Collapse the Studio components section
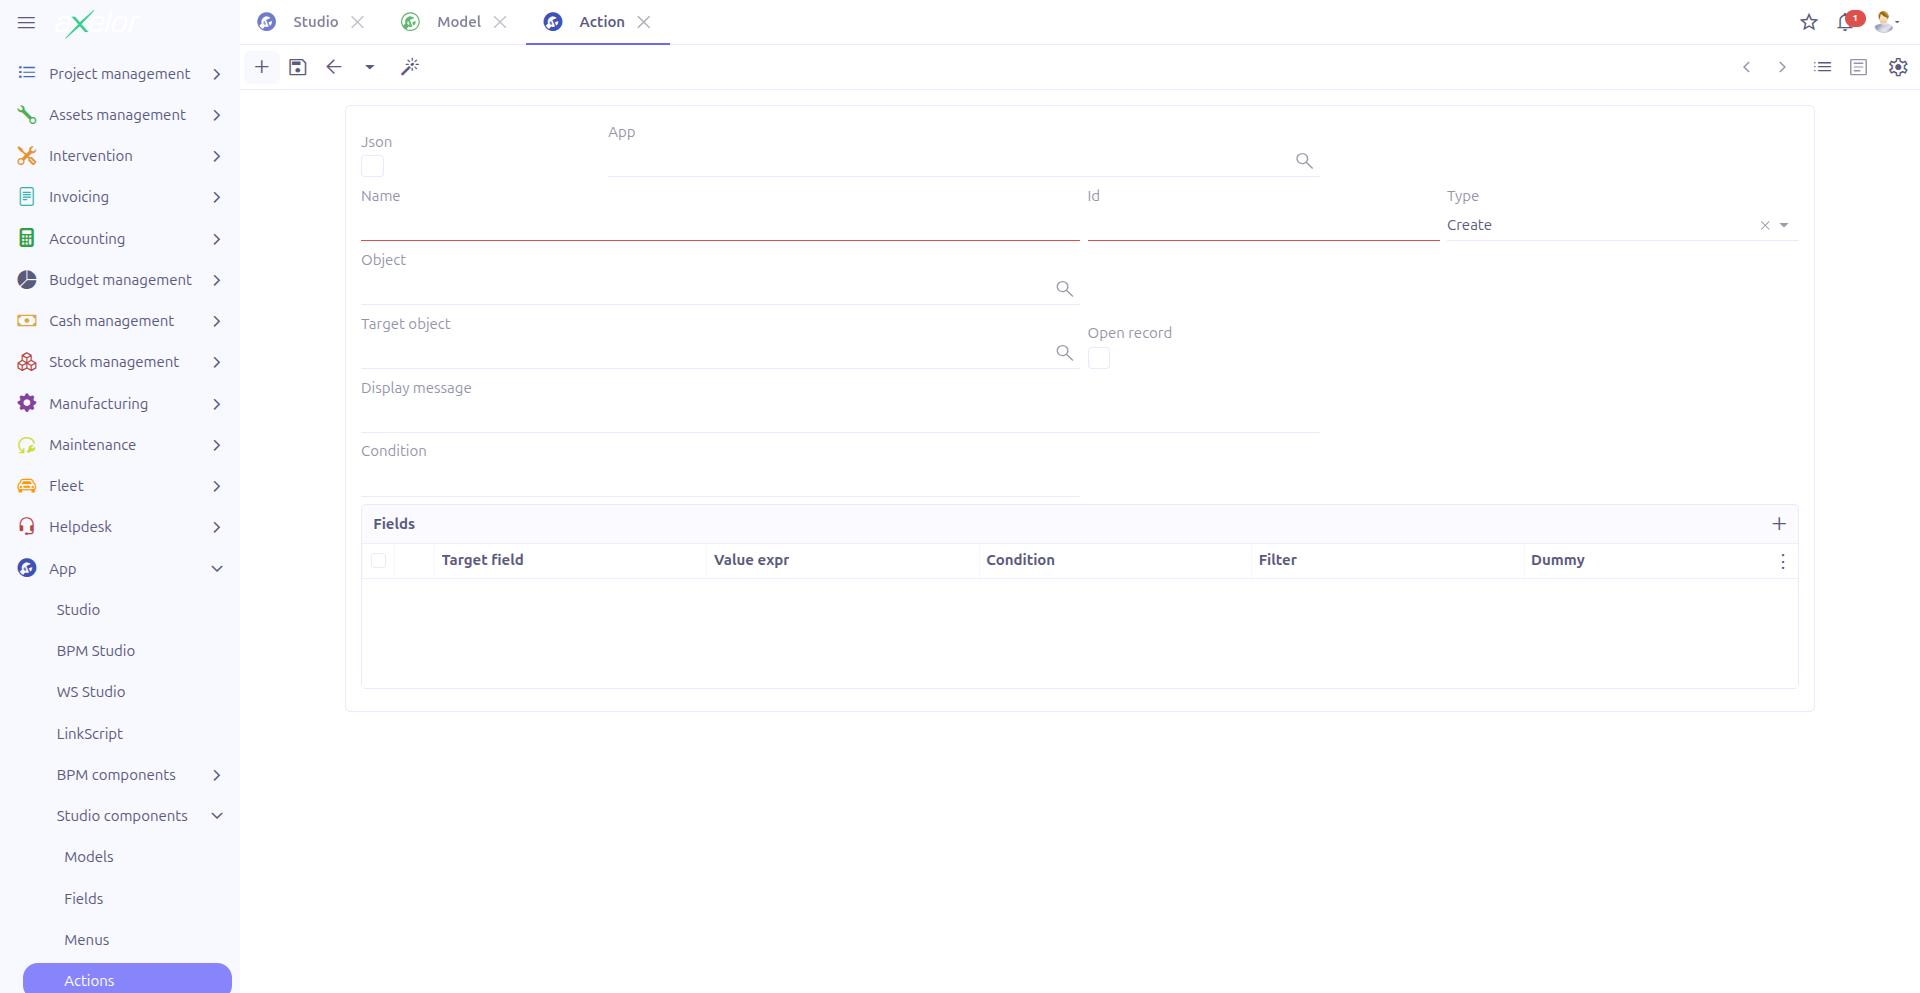The width and height of the screenshot is (1920, 993). pyautogui.click(x=217, y=816)
